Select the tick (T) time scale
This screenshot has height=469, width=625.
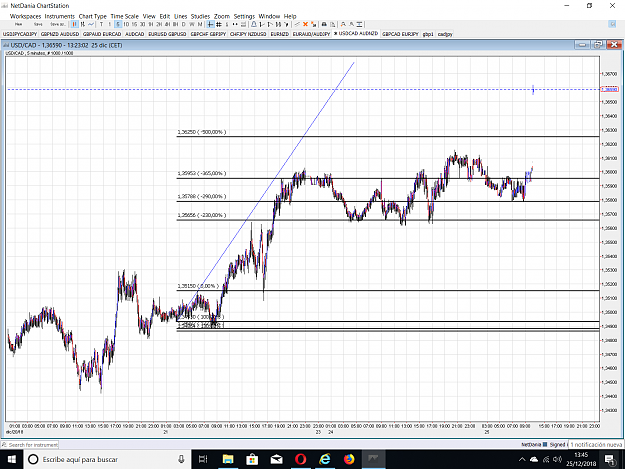[101, 24]
